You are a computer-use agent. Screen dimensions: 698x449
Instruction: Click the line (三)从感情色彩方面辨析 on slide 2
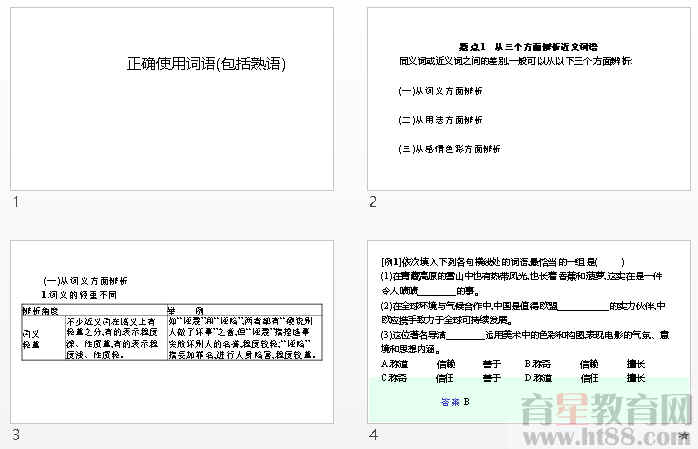448,148
